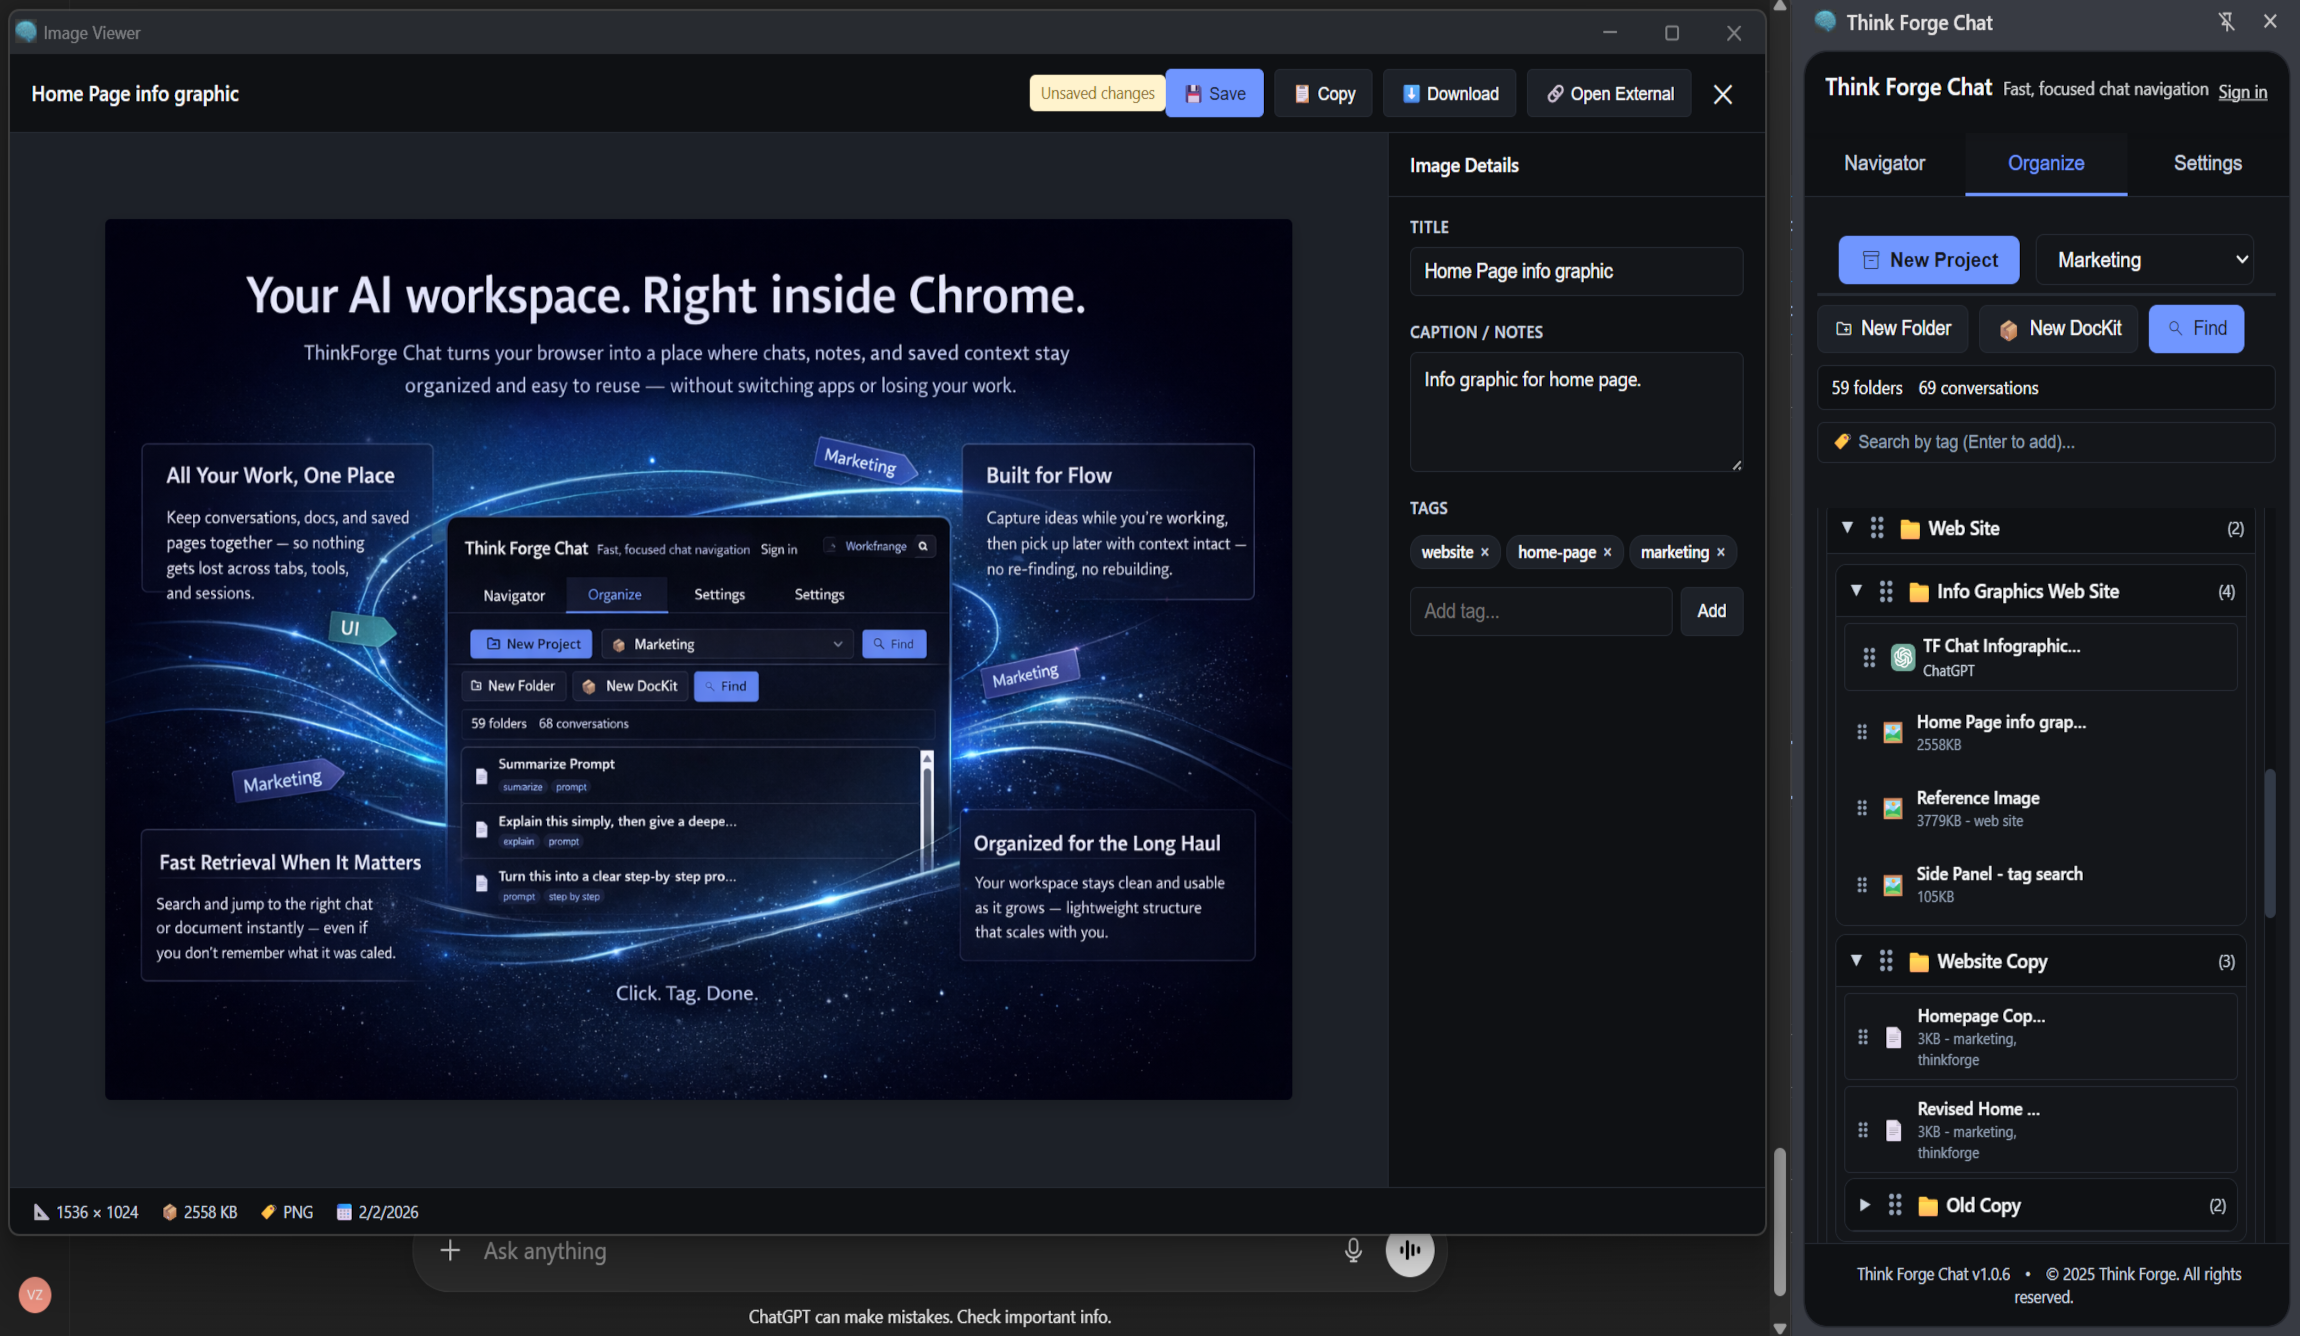Click the '69 conversations' count text
The image size is (2300, 1336).
point(1978,388)
